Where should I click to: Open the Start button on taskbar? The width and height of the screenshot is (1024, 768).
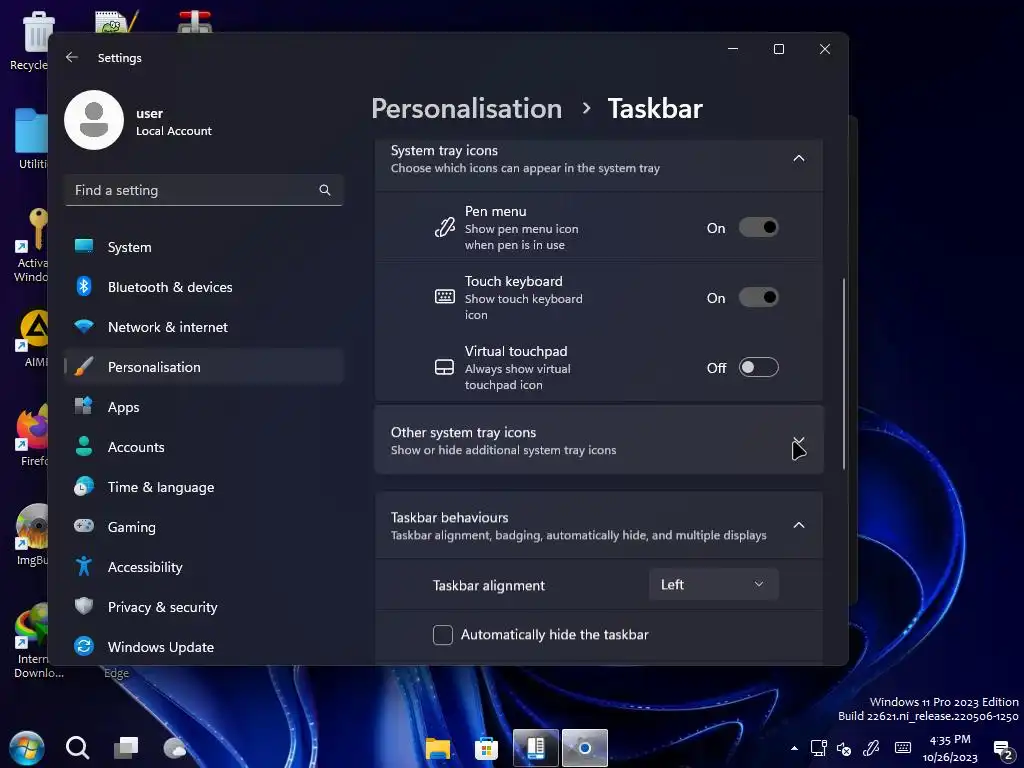coord(27,748)
